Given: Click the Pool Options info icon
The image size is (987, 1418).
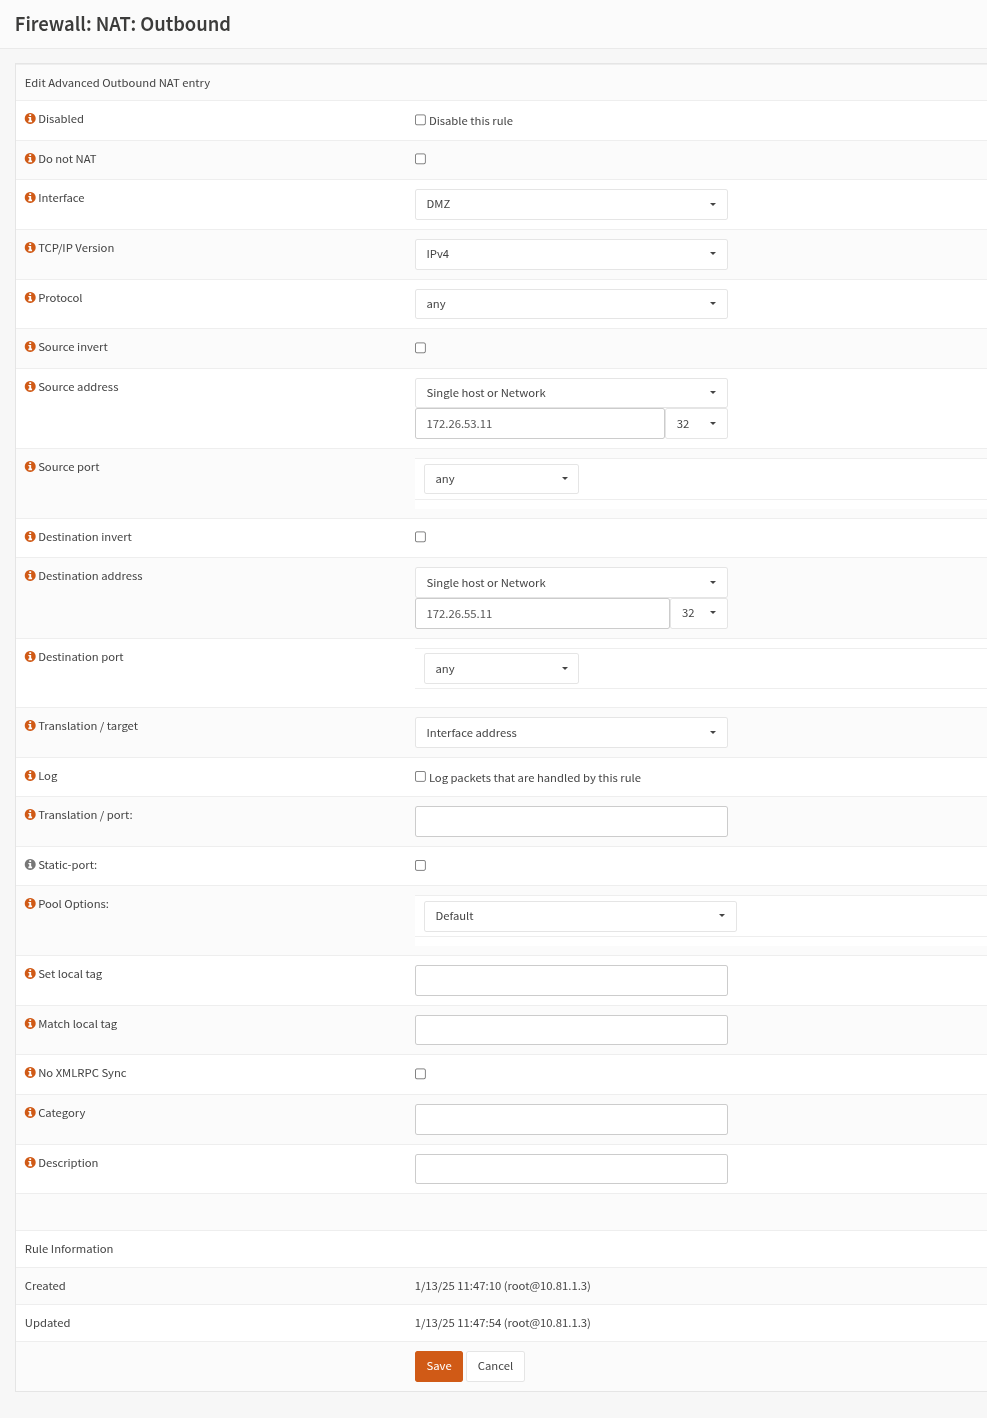Looking at the screenshot, I should 29,903.
